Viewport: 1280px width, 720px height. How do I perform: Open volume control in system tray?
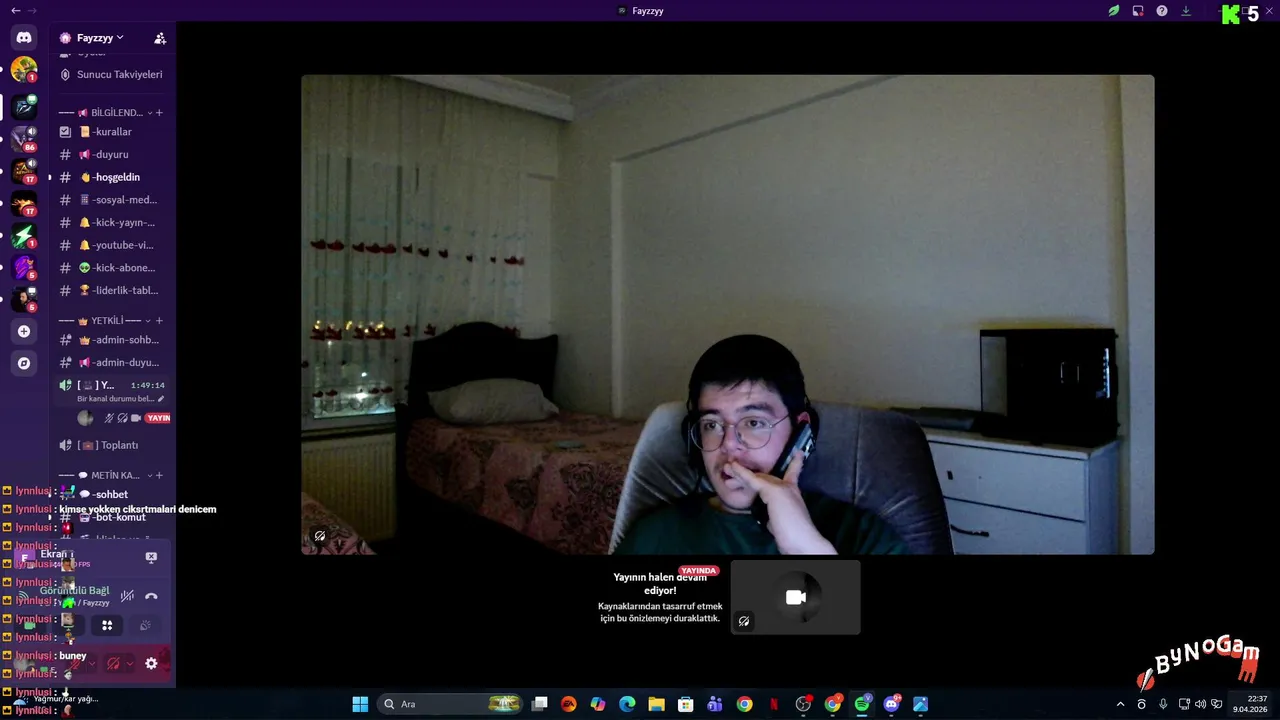[x=1200, y=704]
